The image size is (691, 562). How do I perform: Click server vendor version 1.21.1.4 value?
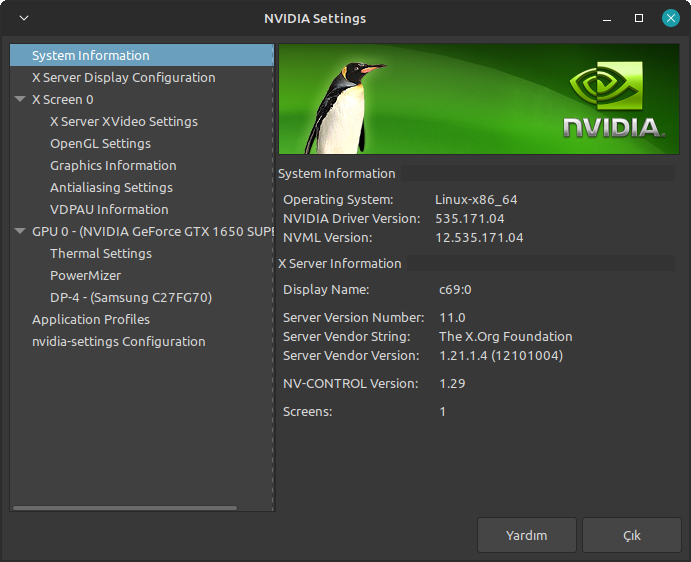pyautogui.click(x=501, y=356)
